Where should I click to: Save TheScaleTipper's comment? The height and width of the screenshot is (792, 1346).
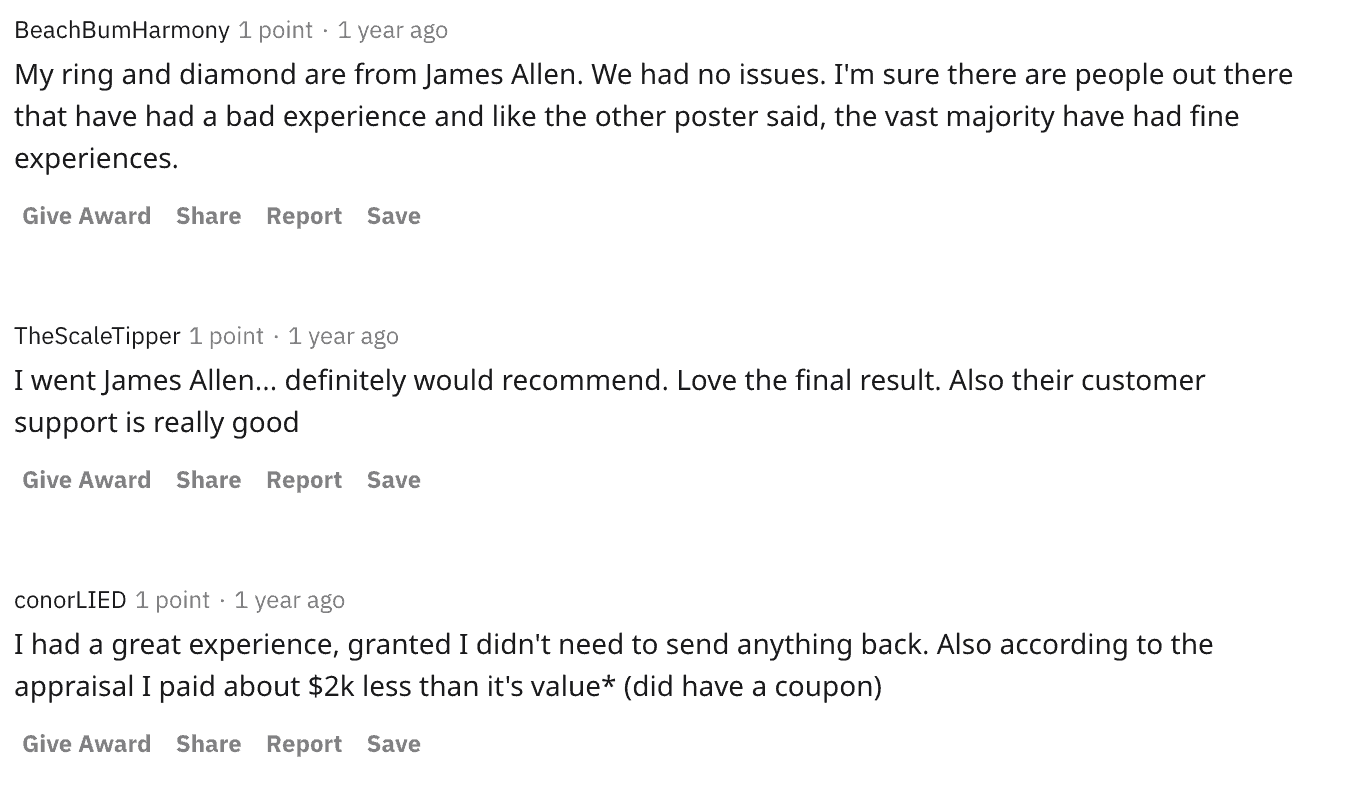pyautogui.click(x=393, y=480)
